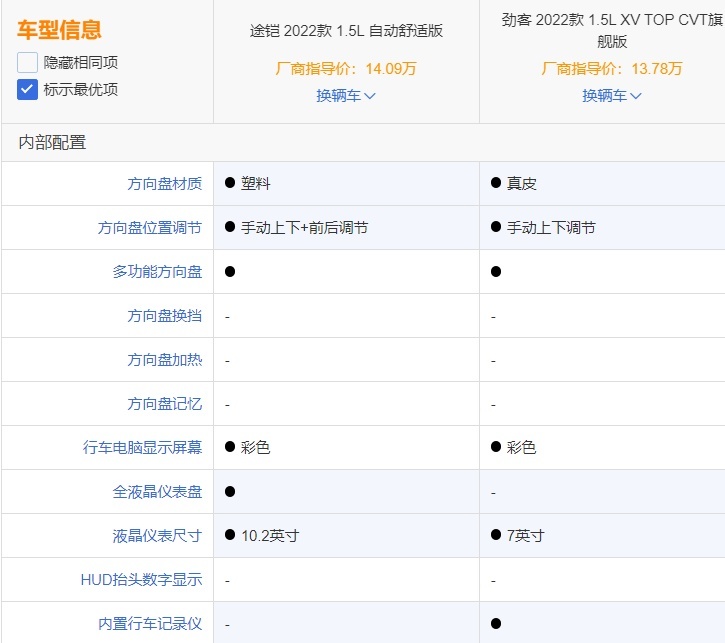
Task: Open the HUD抬头数字显示 parameter link
Action: coord(141,580)
